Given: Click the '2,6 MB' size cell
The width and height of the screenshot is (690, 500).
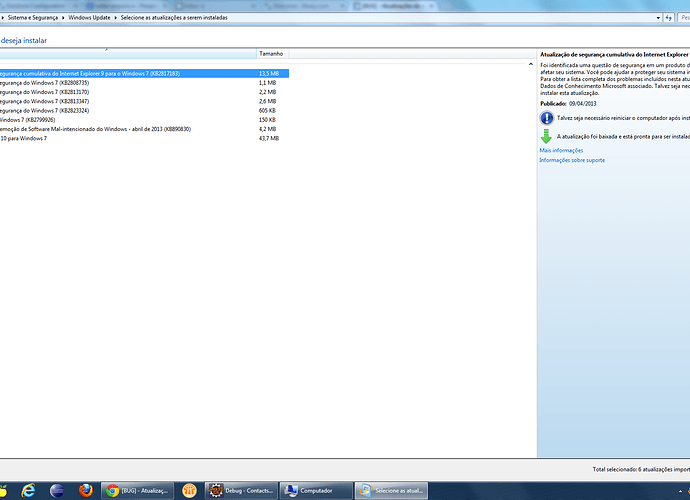Looking at the screenshot, I should point(268,101).
